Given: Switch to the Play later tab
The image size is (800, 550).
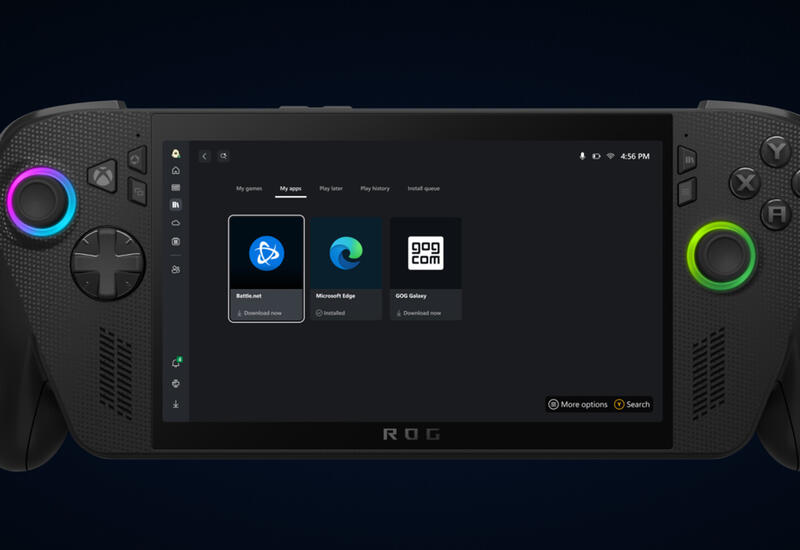Looking at the screenshot, I should coord(331,188).
